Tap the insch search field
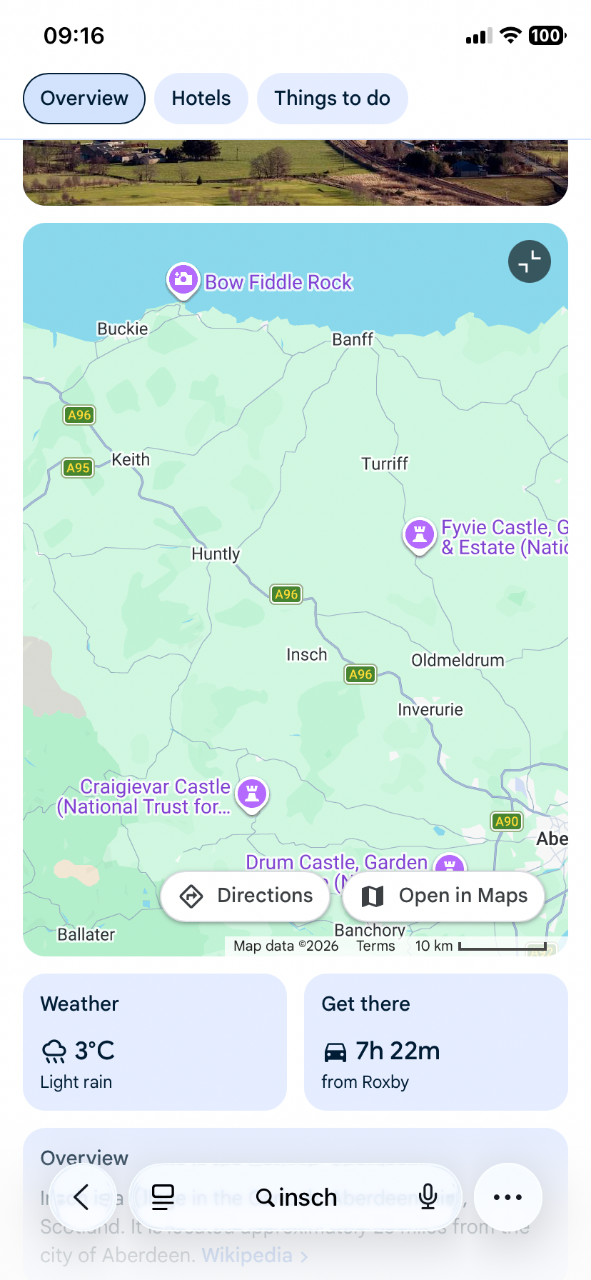Screen dimensions: 591x1280 point(296,1197)
